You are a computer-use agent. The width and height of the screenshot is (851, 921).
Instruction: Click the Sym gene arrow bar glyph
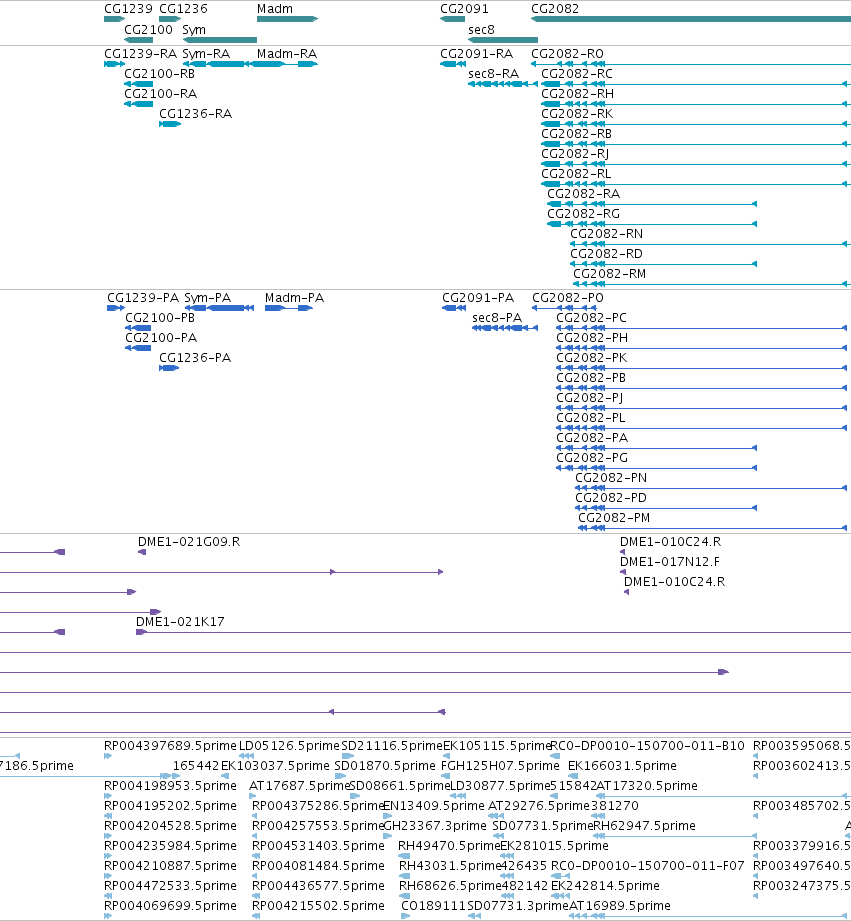[220, 40]
